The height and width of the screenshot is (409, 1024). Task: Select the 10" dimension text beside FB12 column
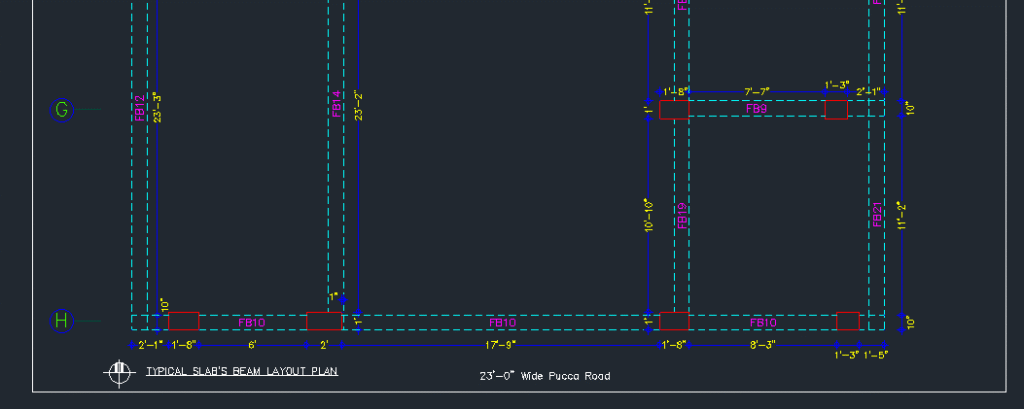pyautogui.click(x=165, y=304)
